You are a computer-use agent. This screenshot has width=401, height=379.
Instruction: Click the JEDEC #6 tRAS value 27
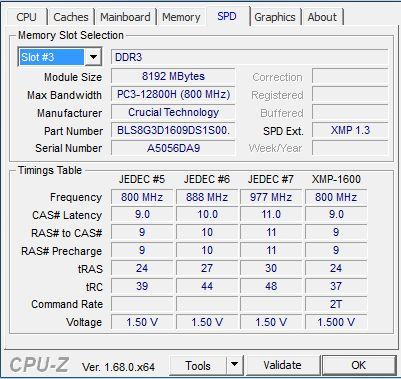tap(207, 268)
